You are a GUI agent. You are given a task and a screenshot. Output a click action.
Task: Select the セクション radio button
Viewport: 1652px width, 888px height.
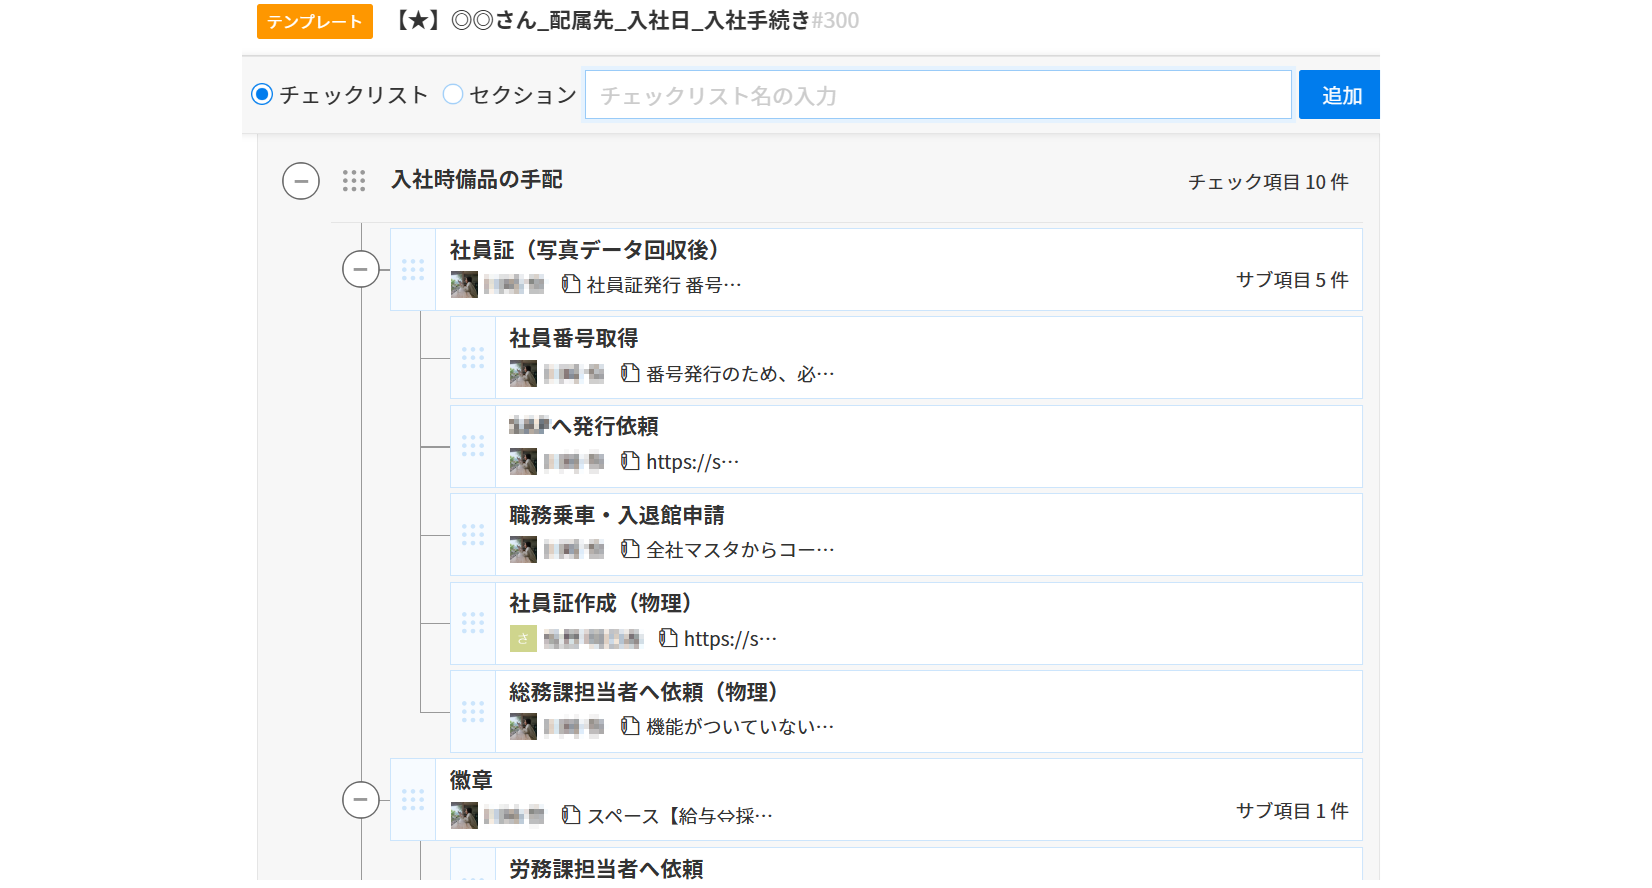pyautogui.click(x=453, y=94)
